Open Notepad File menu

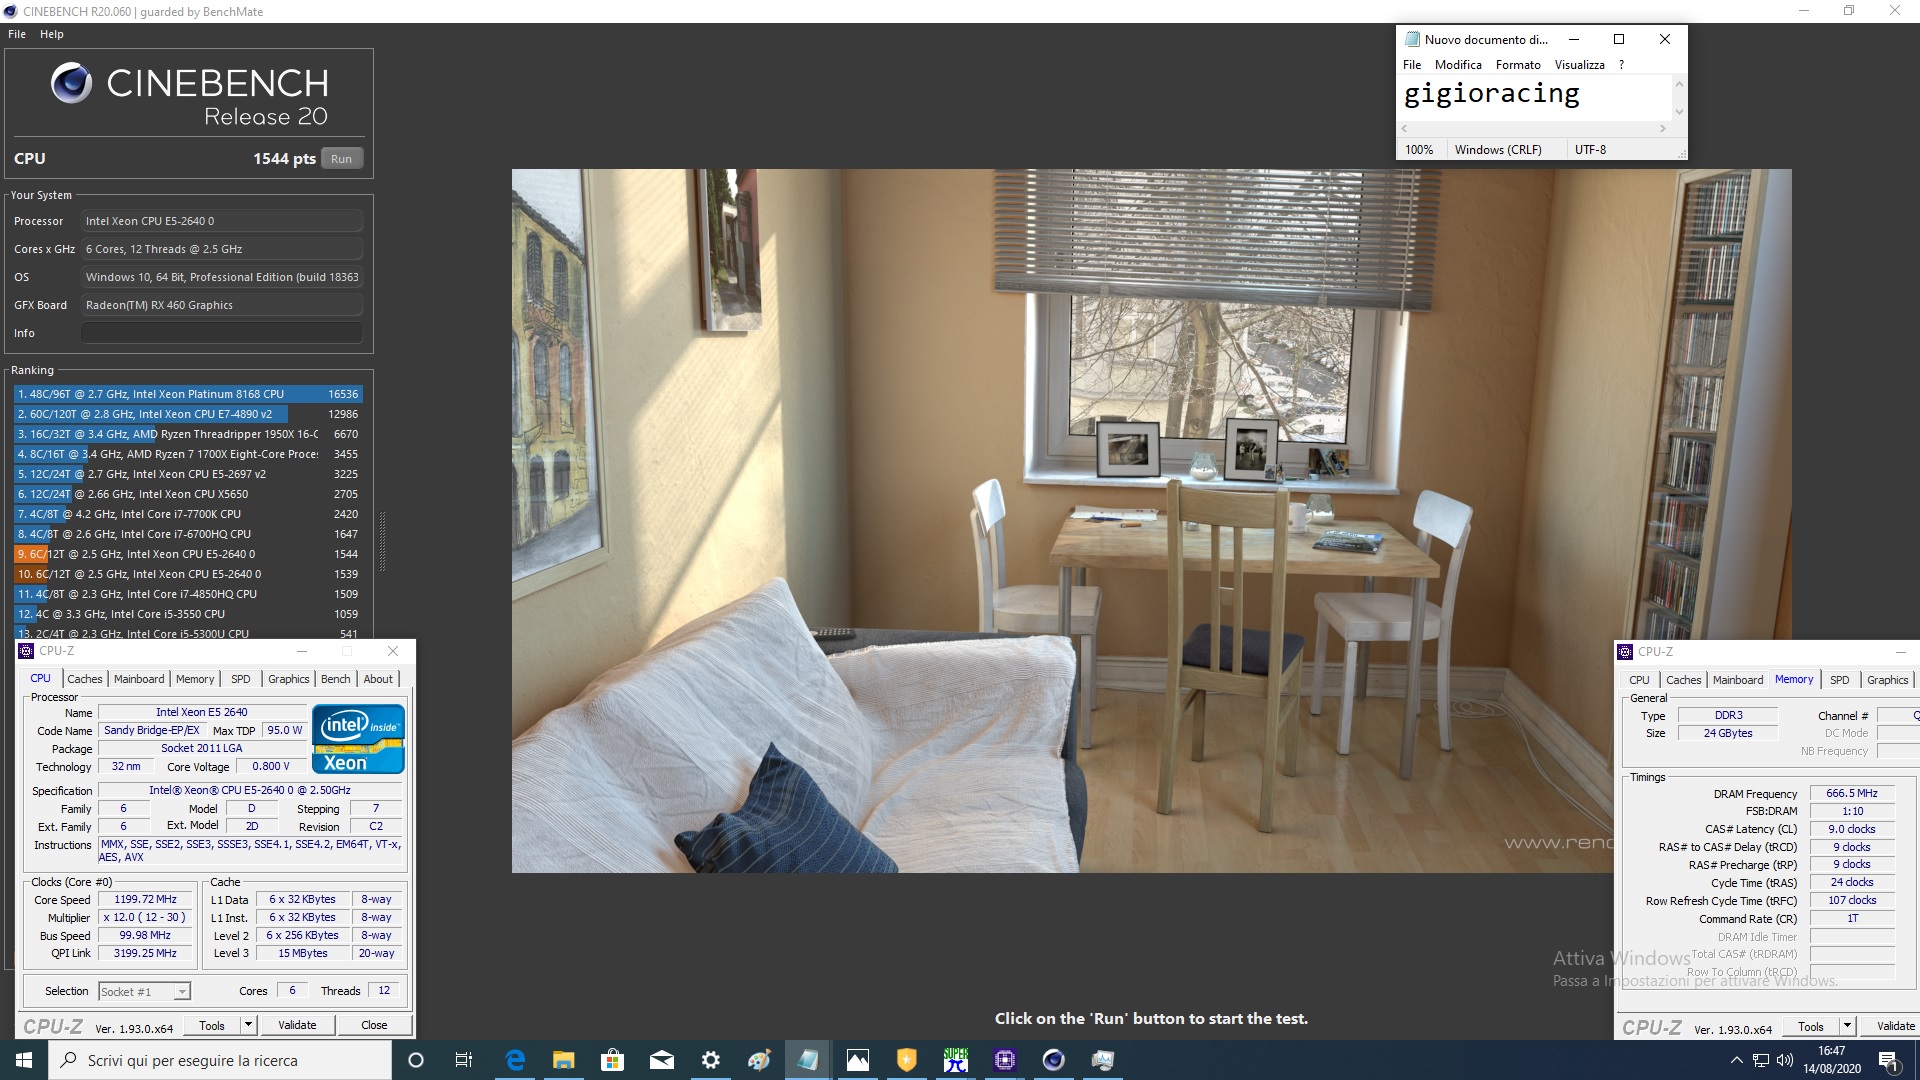tap(1412, 65)
